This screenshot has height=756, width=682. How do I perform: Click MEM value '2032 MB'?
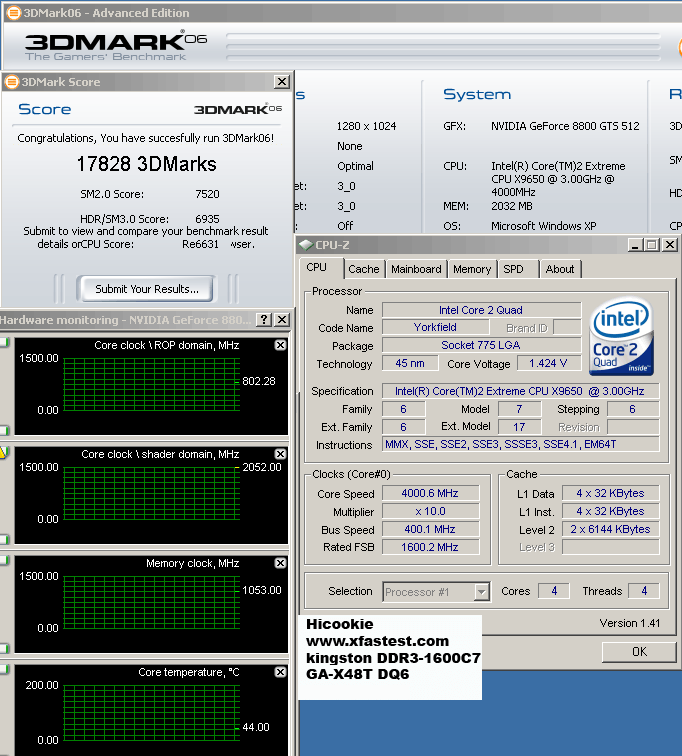tap(512, 206)
